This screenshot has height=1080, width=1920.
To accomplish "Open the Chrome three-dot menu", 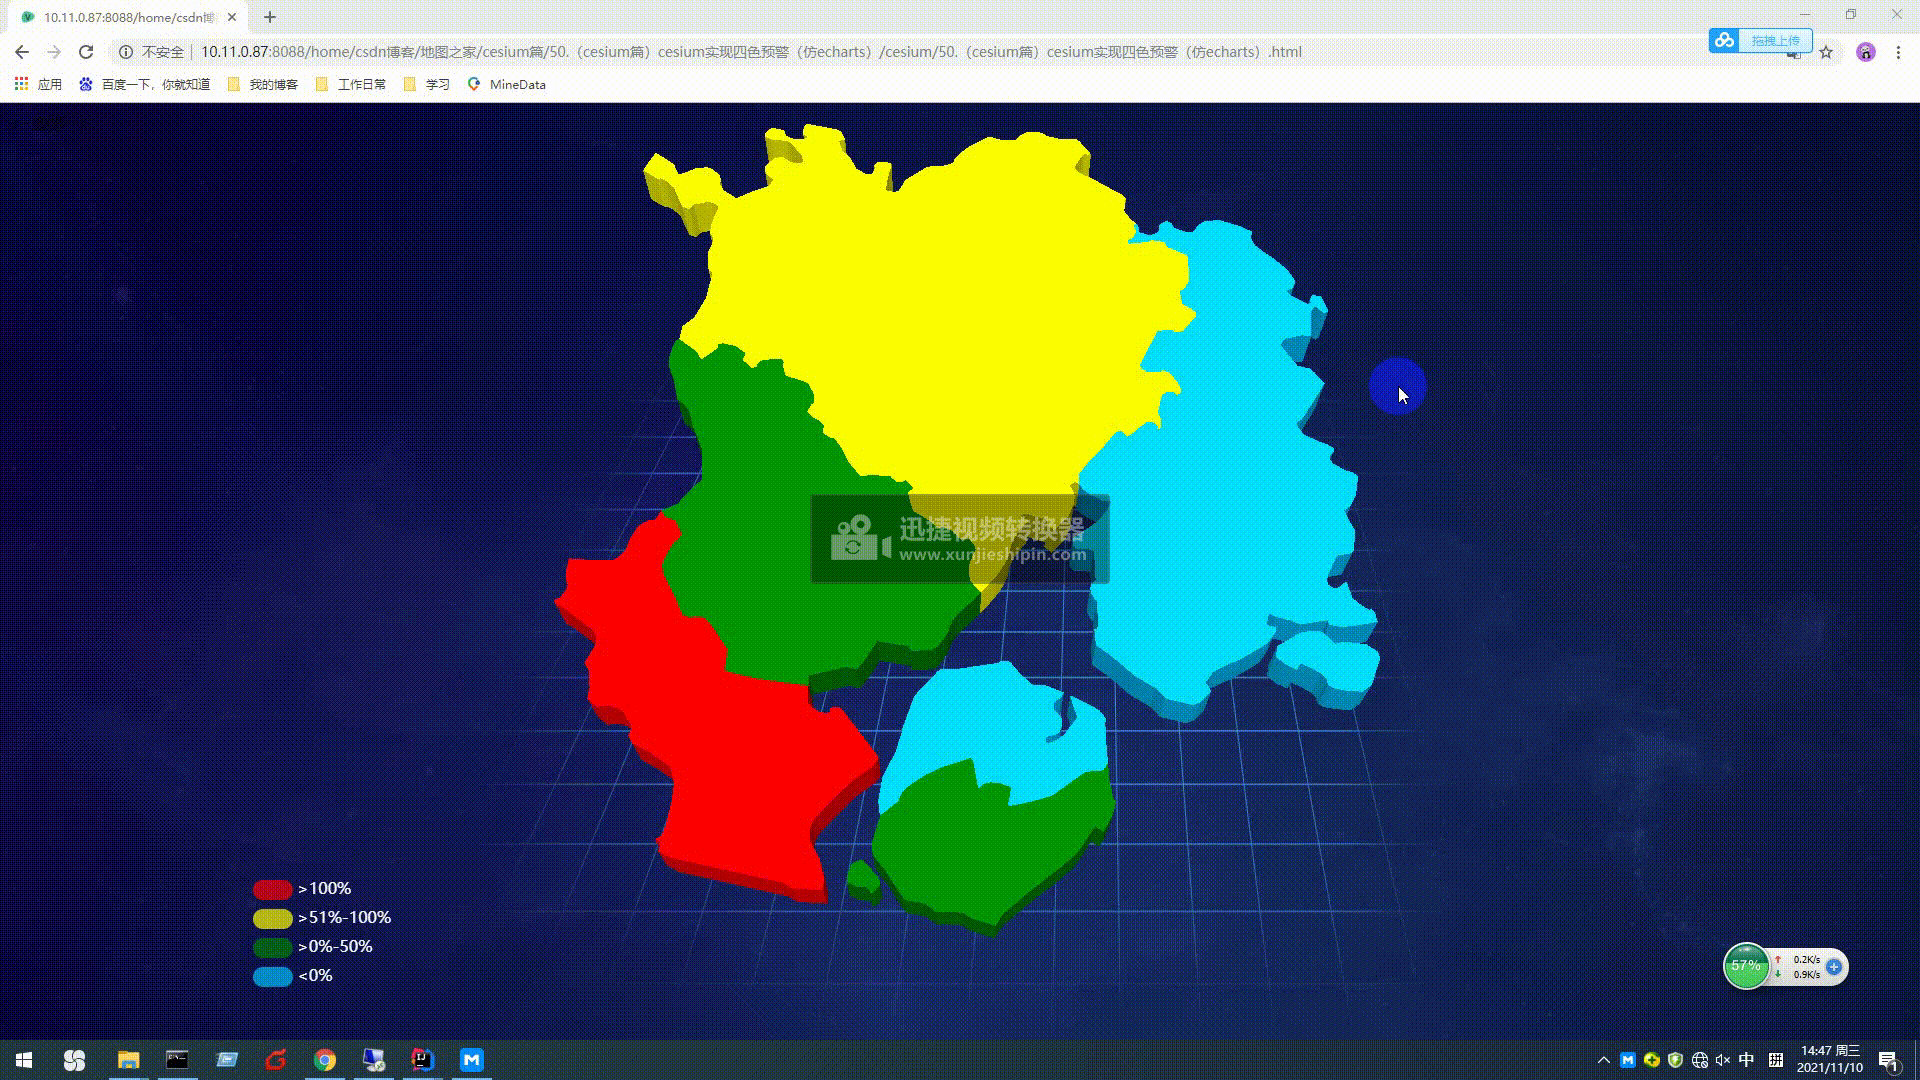I will (1898, 52).
